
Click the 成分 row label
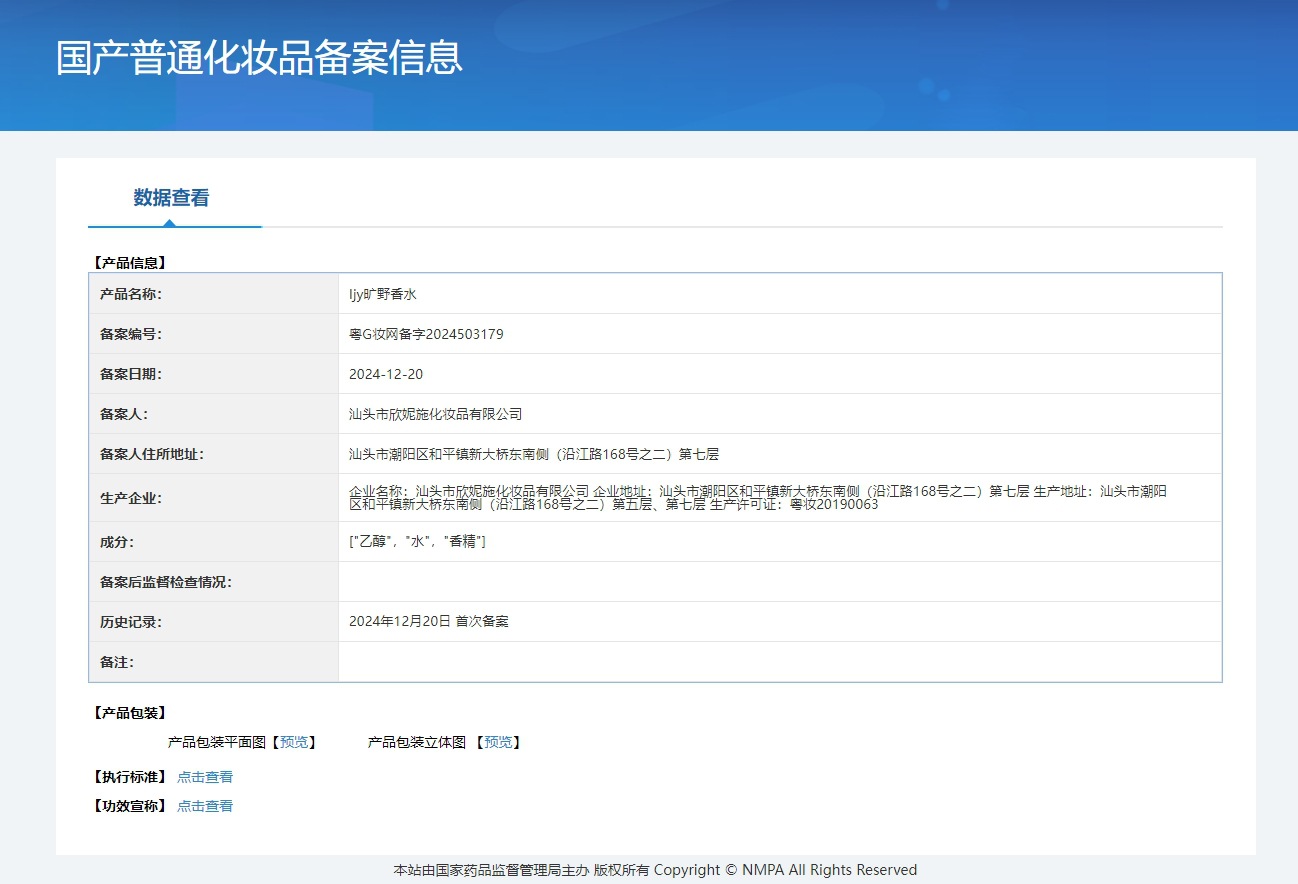coord(117,542)
